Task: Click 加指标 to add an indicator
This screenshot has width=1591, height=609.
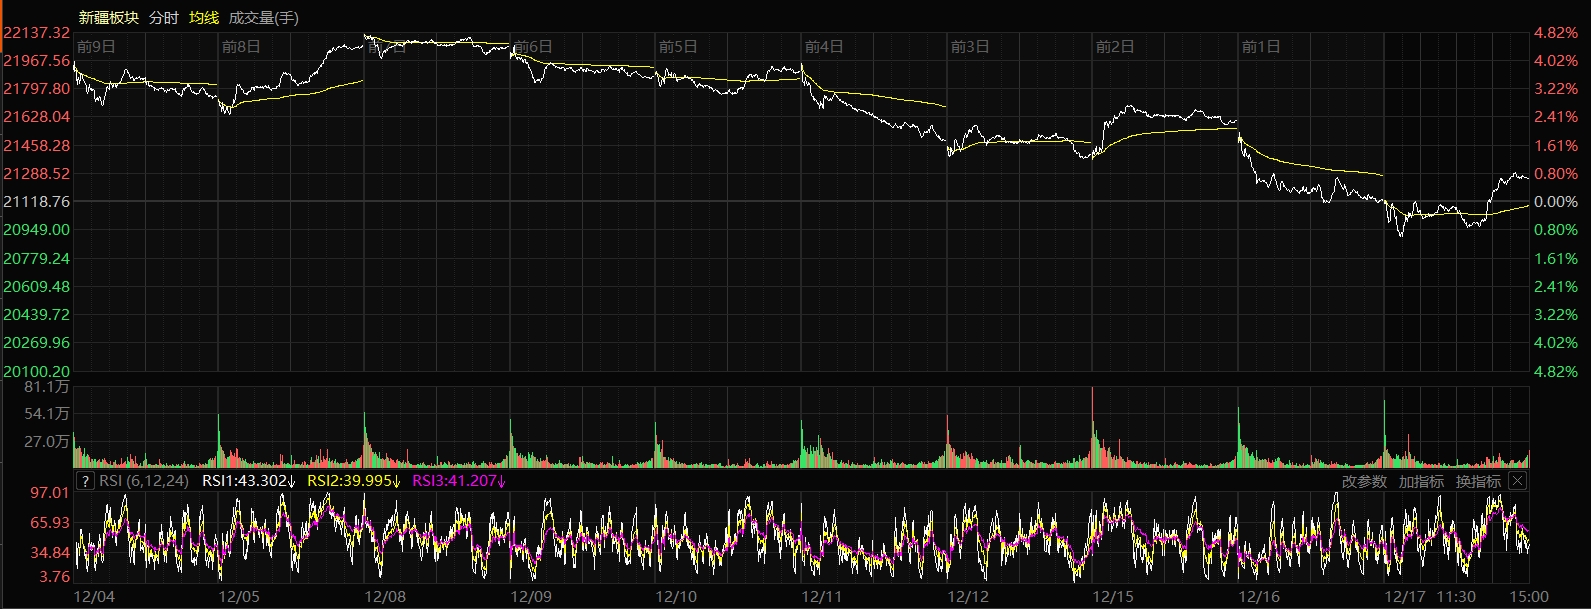Action: point(1421,481)
